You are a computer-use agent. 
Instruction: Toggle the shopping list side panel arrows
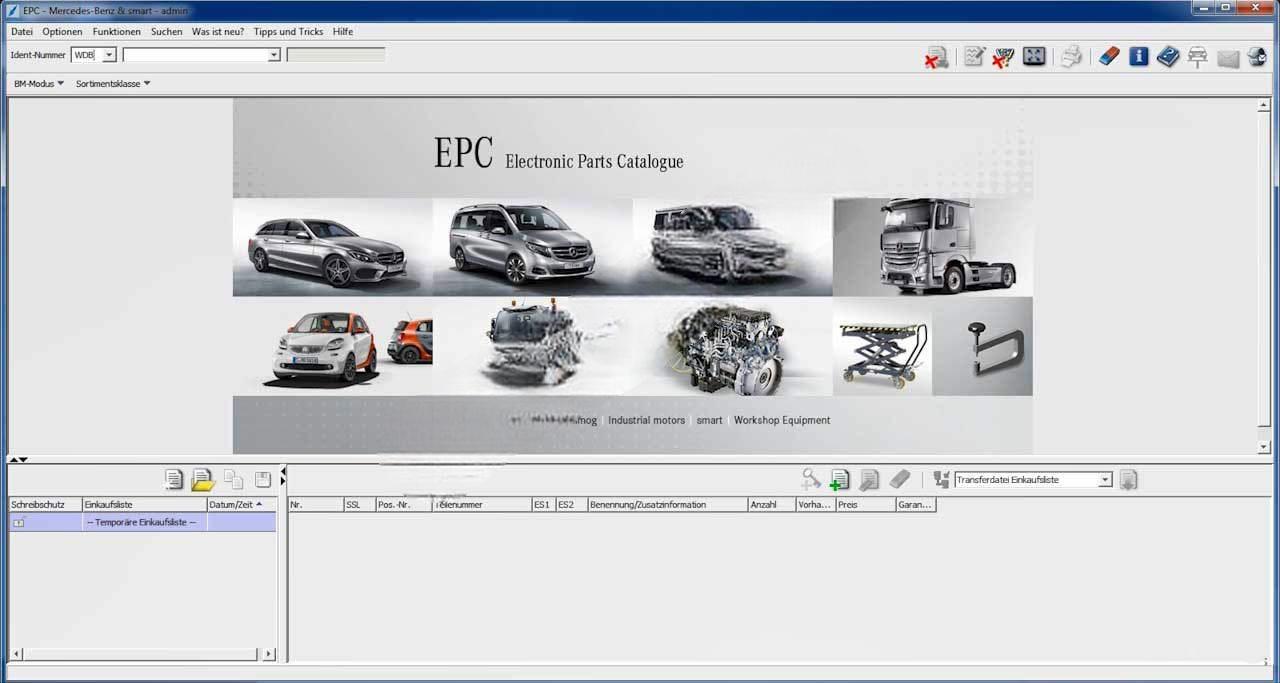point(282,476)
